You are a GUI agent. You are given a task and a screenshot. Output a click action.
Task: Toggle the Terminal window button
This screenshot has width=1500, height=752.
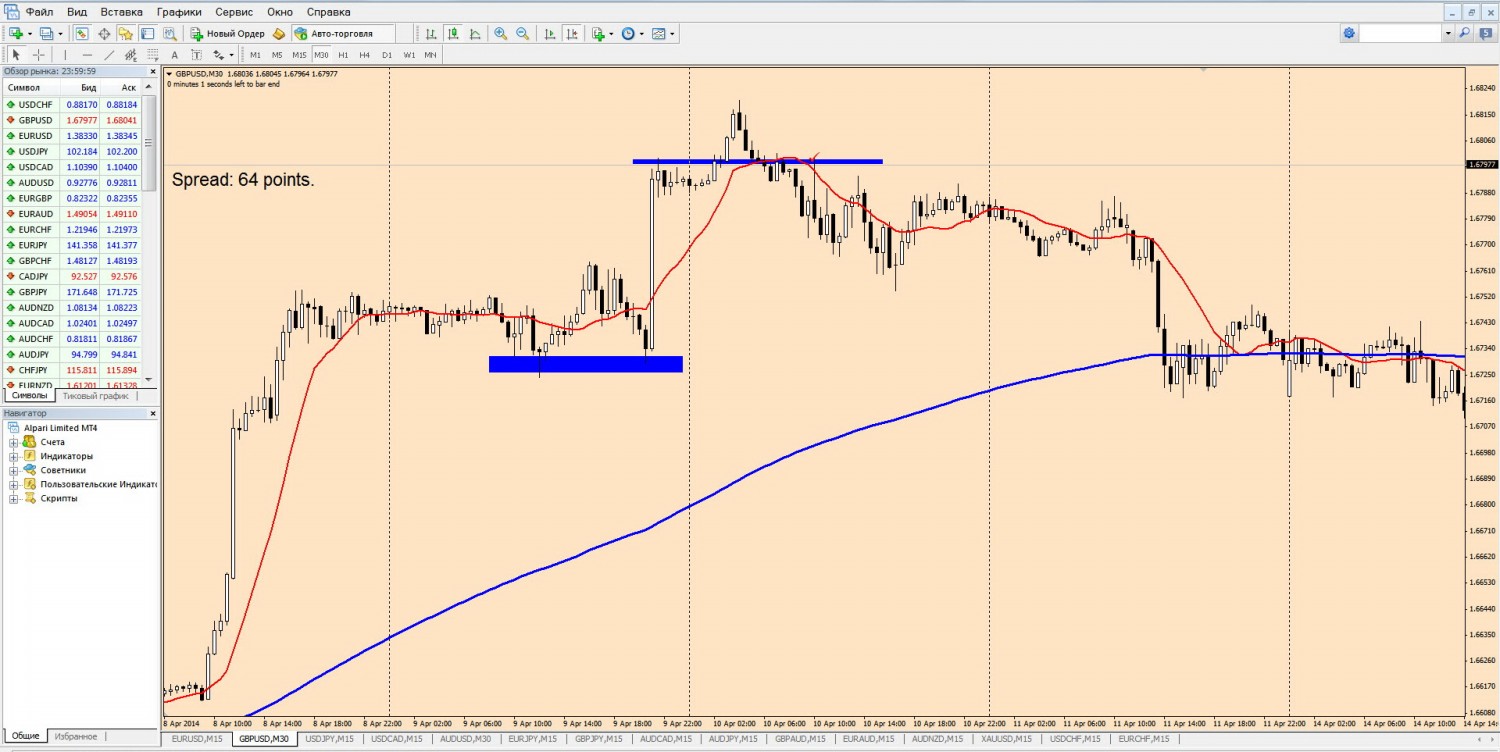[x=147, y=33]
